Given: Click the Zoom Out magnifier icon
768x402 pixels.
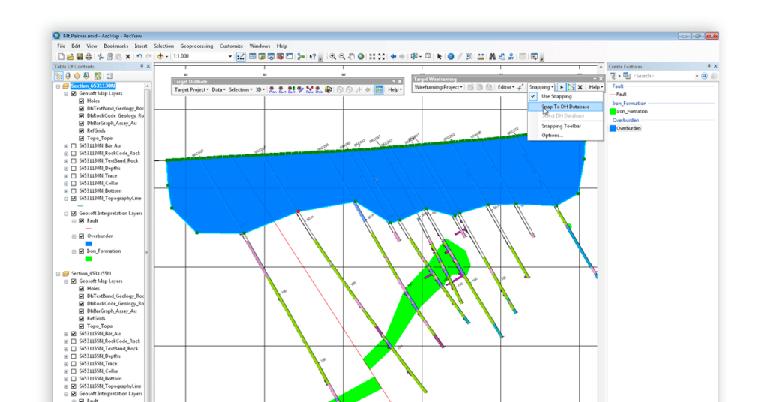Looking at the screenshot, I should coord(342,57).
